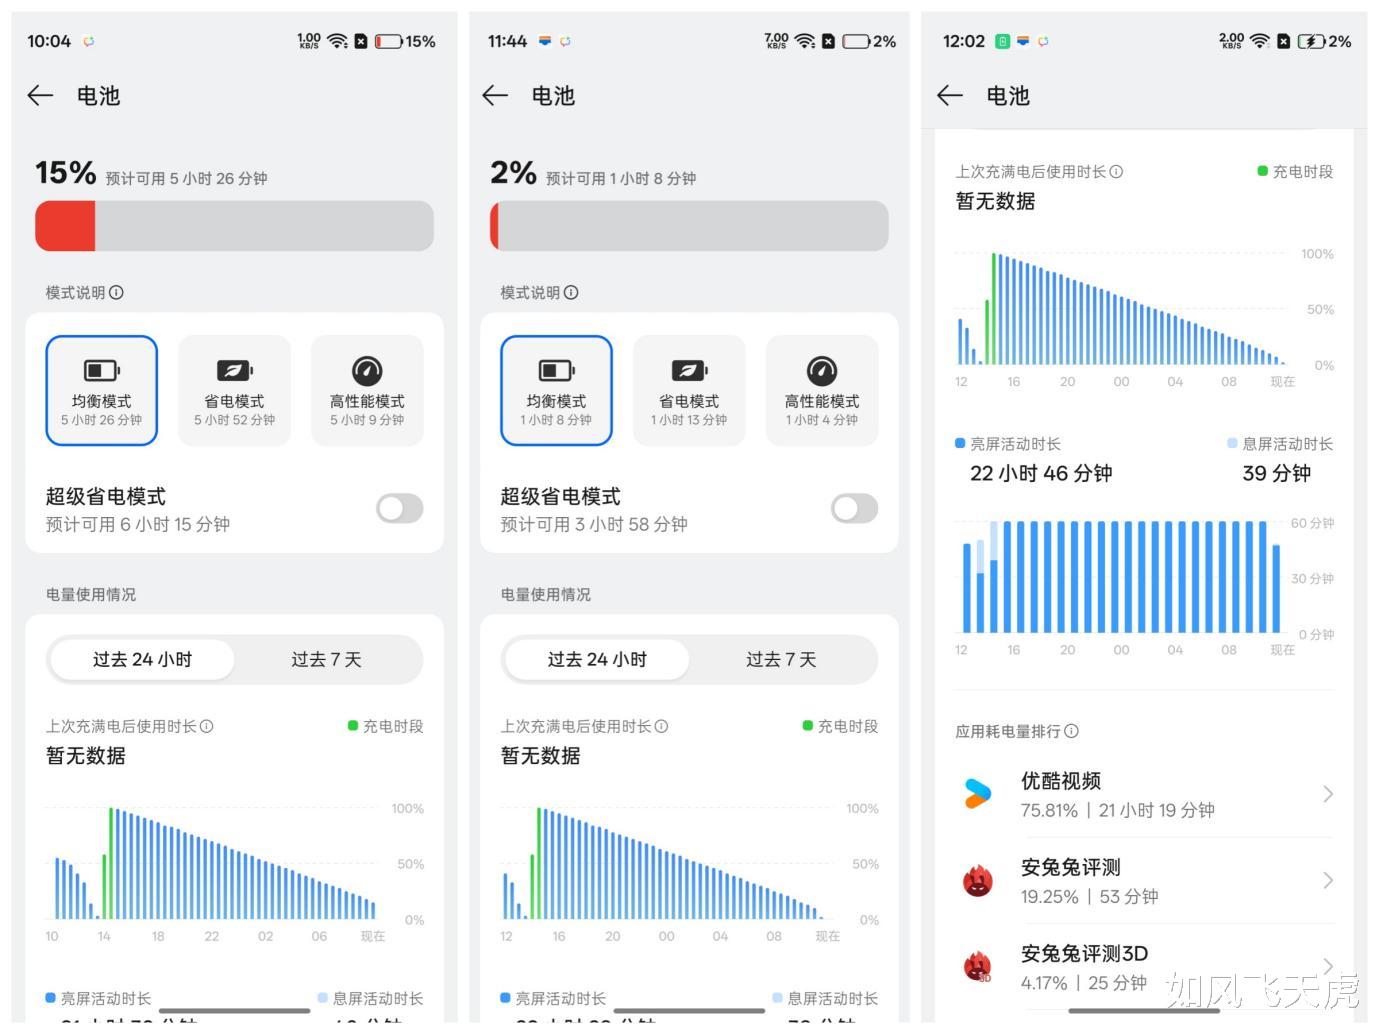Tap the text 预计可用 6 小时 15 分钟

coord(138,524)
